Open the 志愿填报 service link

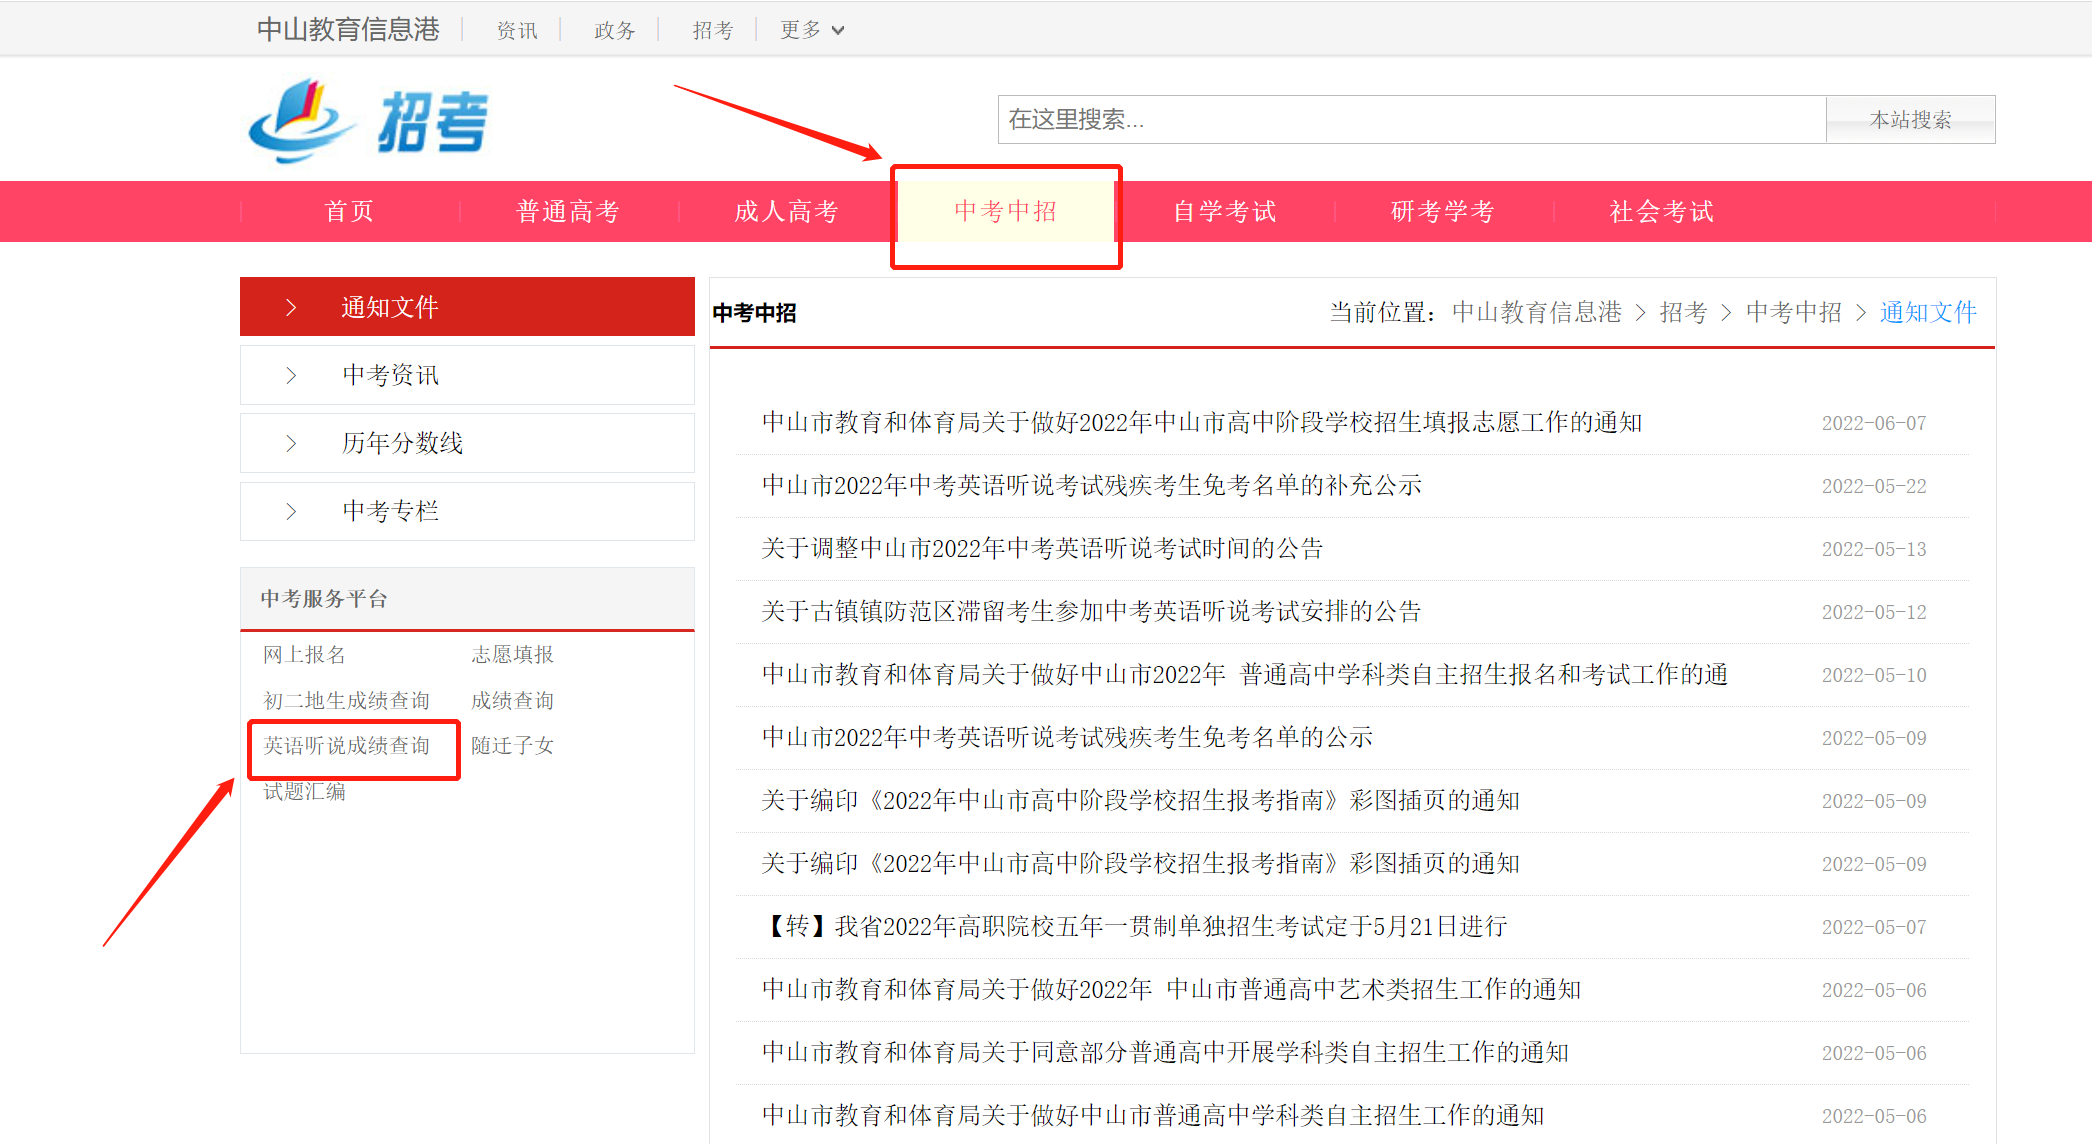(512, 655)
